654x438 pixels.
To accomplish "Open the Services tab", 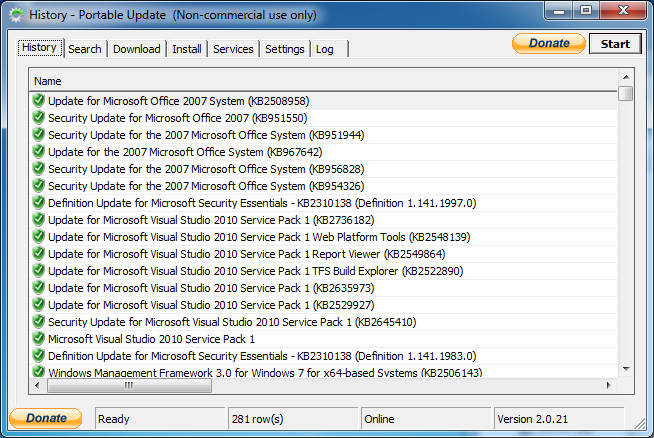I will (233, 49).
